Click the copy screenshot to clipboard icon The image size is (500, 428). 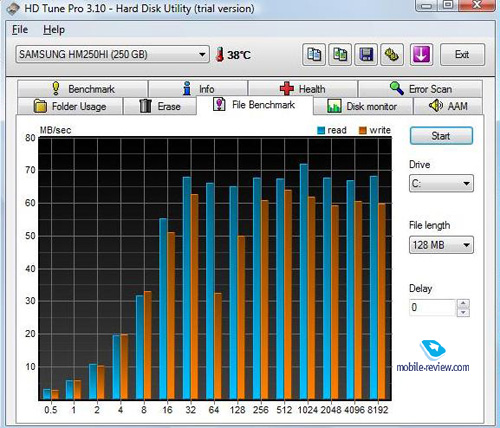[x=340, y=54]
